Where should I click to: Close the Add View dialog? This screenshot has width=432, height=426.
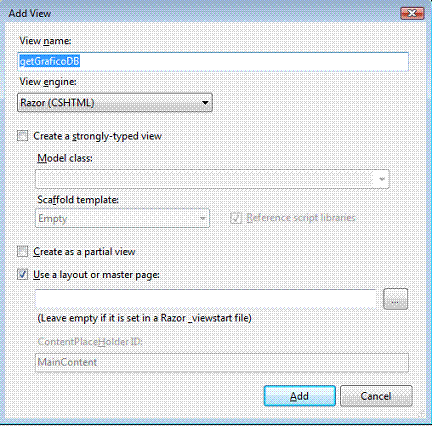click(412, 13)
